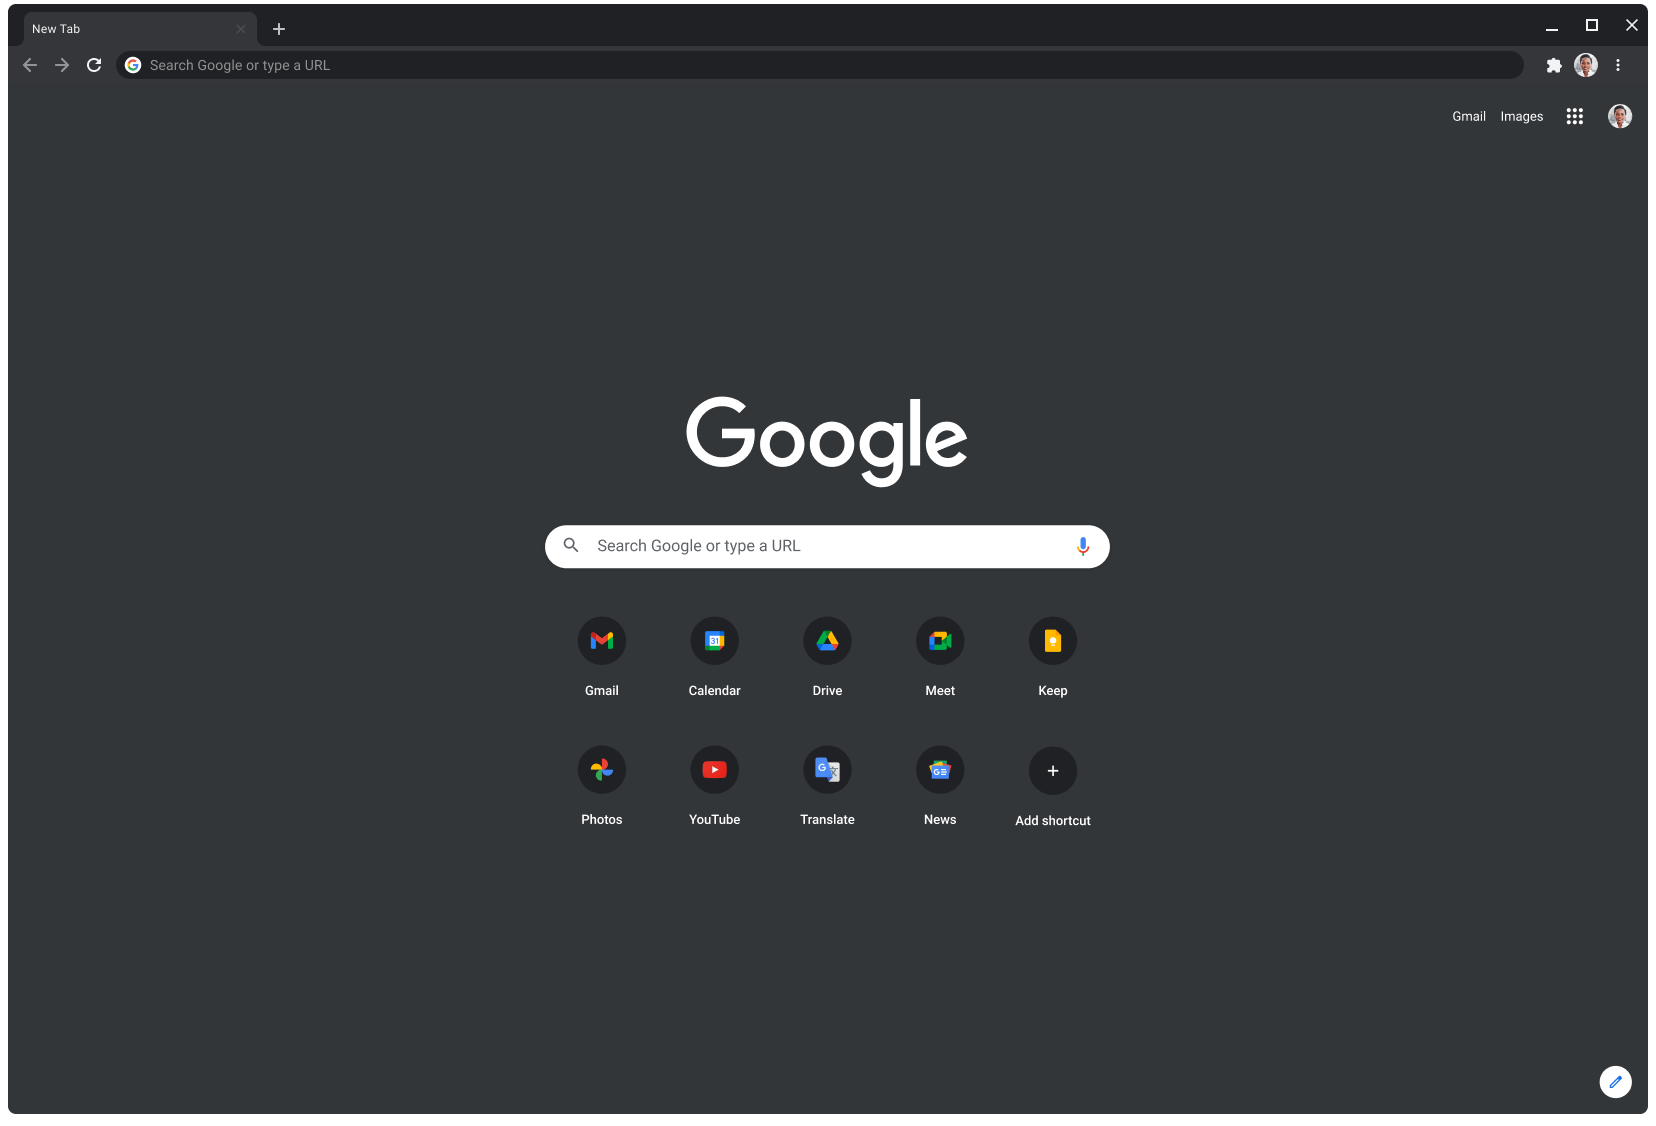Click the Images link
This screenshot has height=1126, width=1656.
(1521, 116)
